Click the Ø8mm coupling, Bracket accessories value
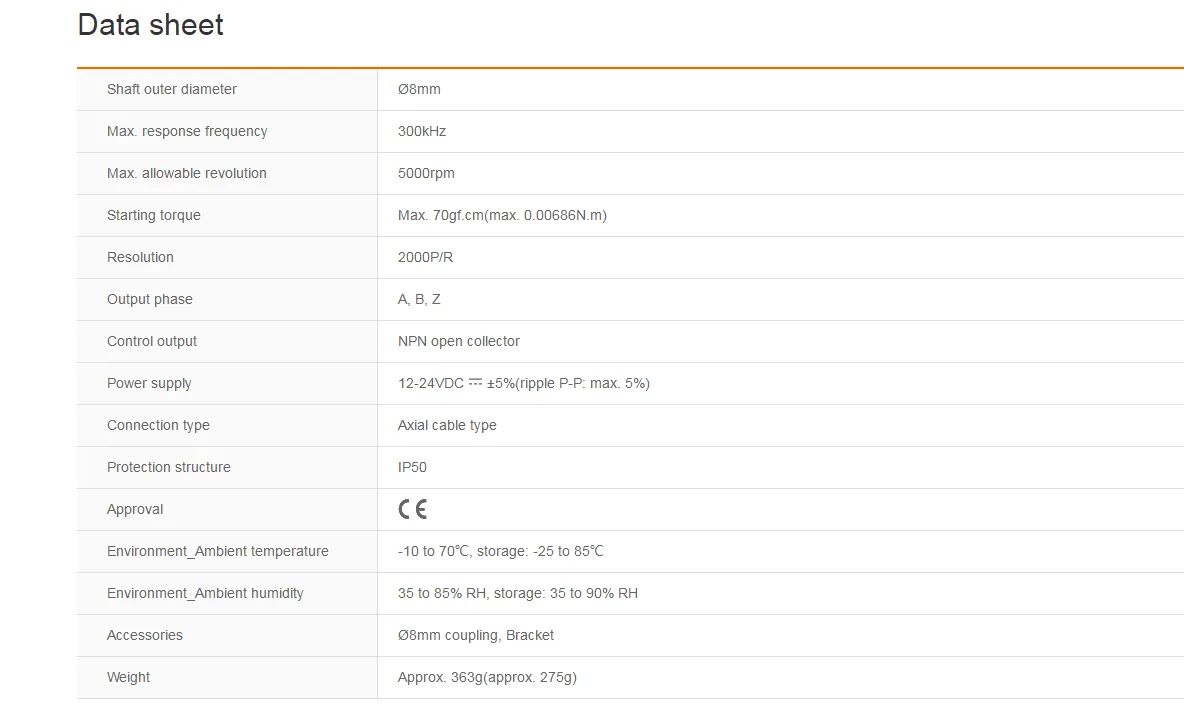This screenshot has height=704, width=1184. [476, 635]
